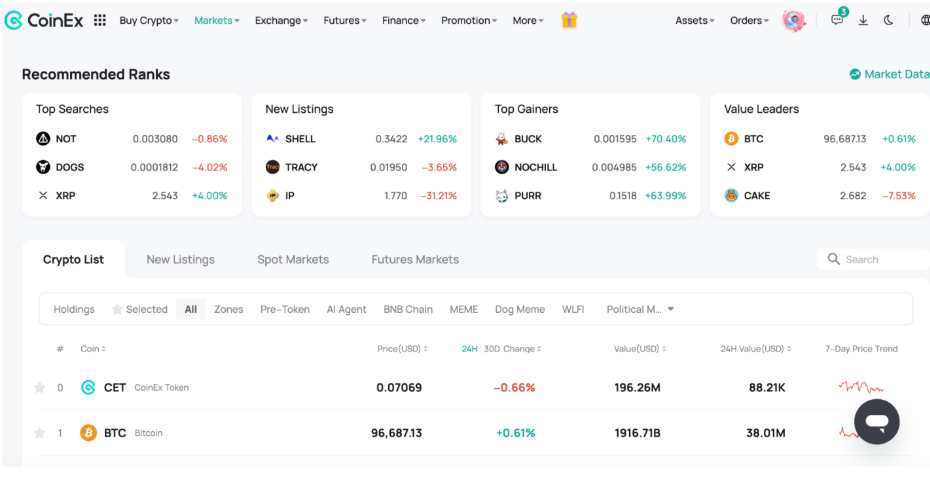Click the language globe icon
The height and width of the screenshot is (477, 930).
pos(924,20)
